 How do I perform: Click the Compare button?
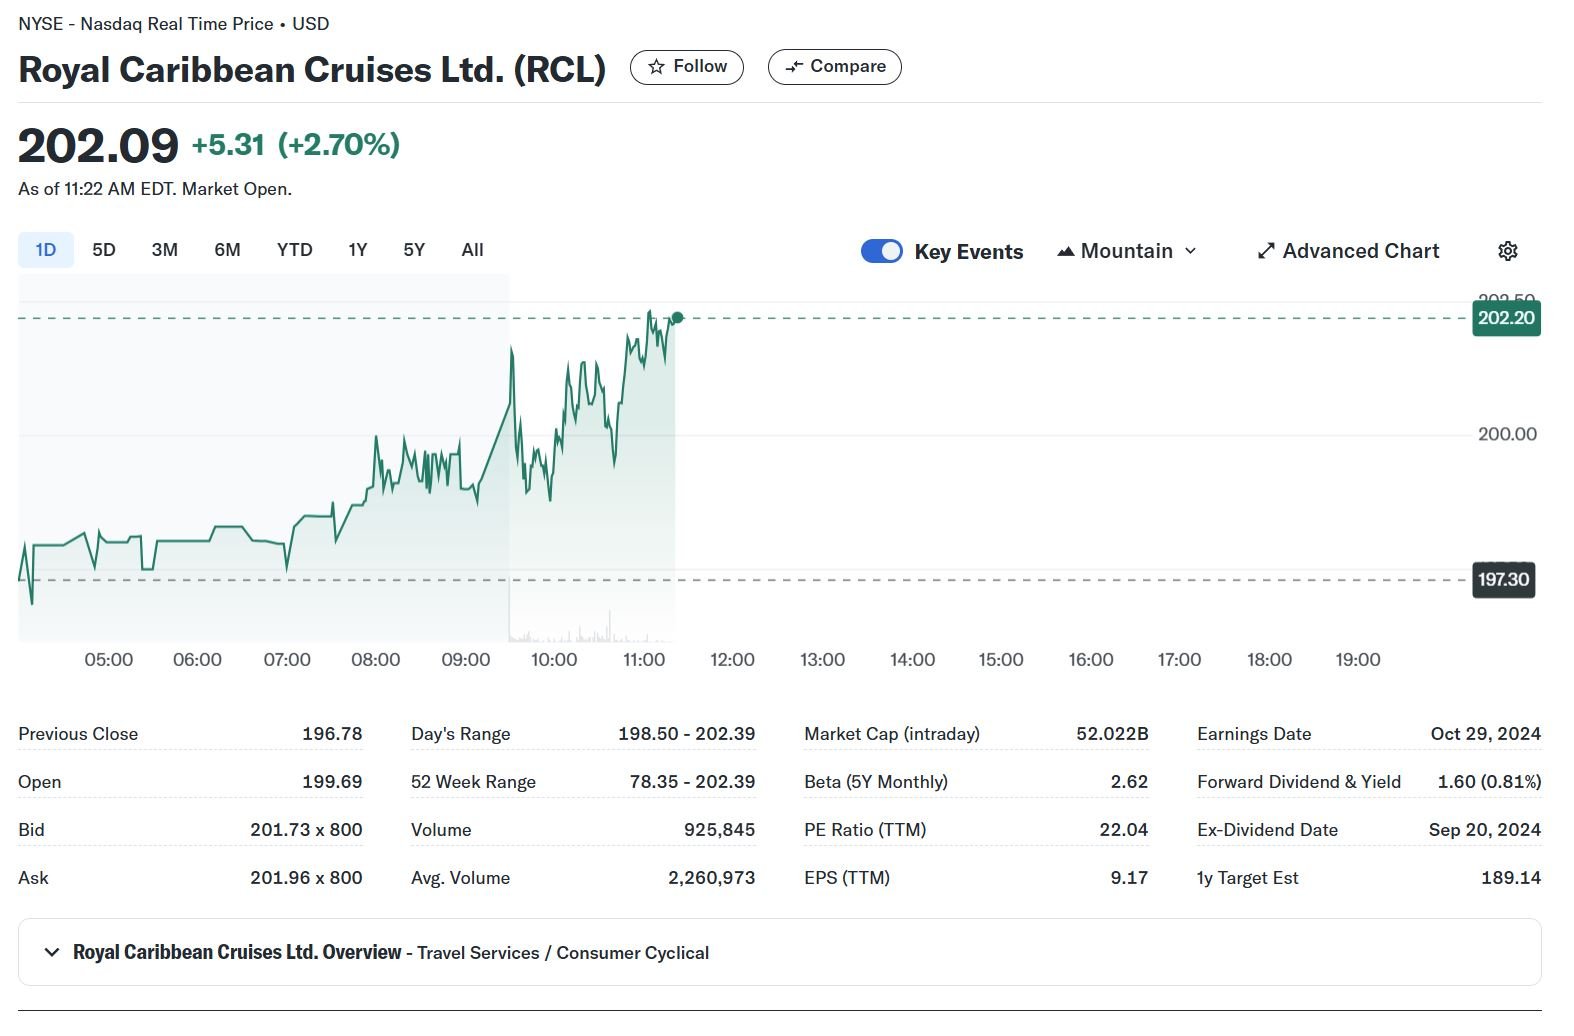click(x=835, y=67)
